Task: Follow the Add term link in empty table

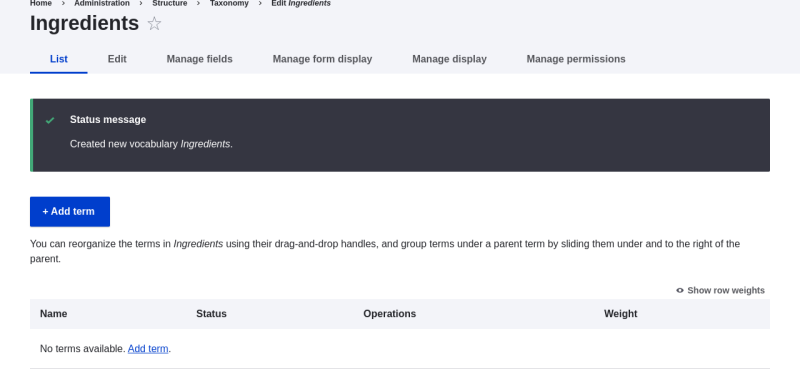Action: pyautogui.click(x=148, y=349)
